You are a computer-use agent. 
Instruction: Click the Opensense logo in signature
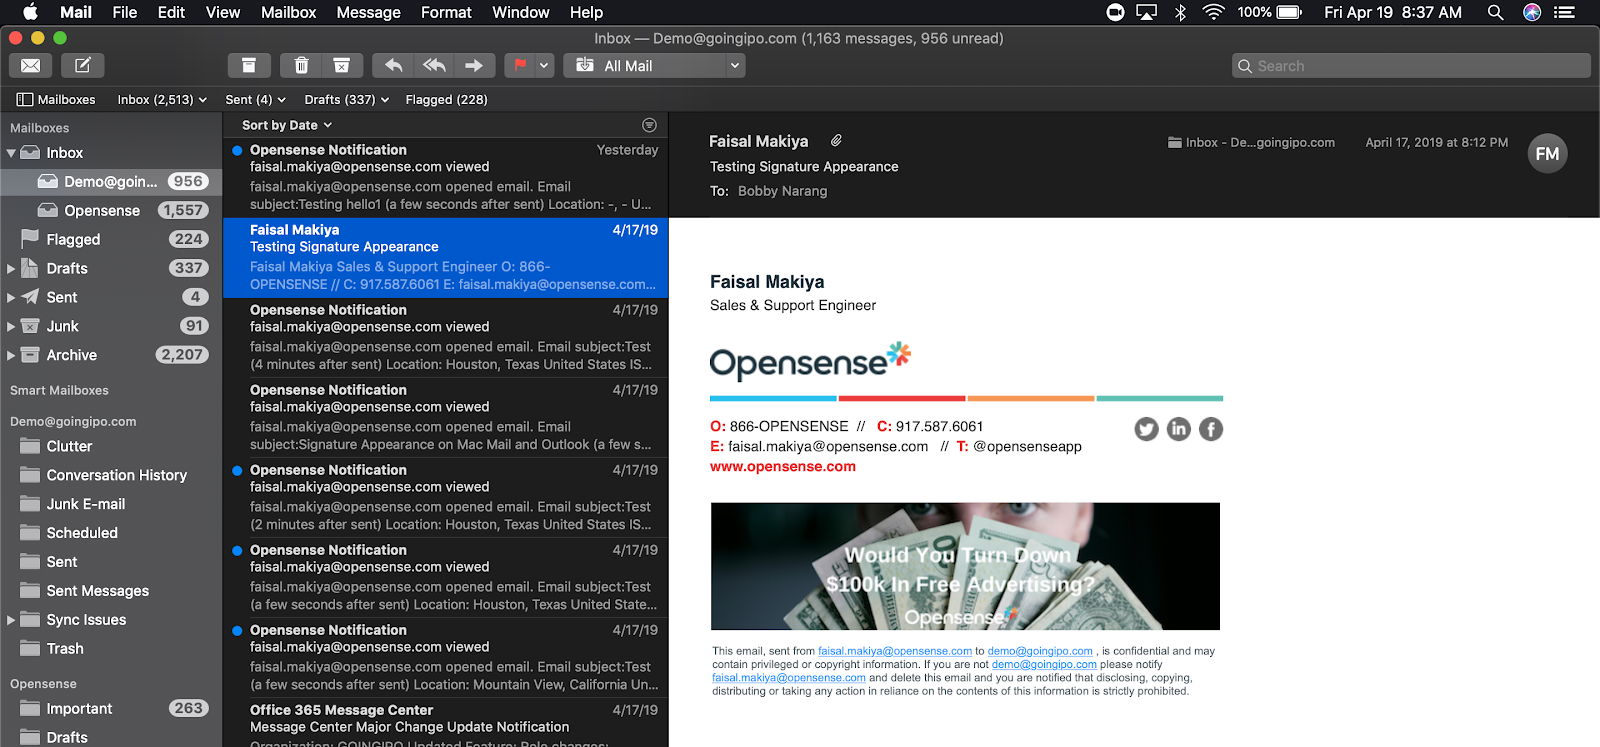[x=810, y=361]
